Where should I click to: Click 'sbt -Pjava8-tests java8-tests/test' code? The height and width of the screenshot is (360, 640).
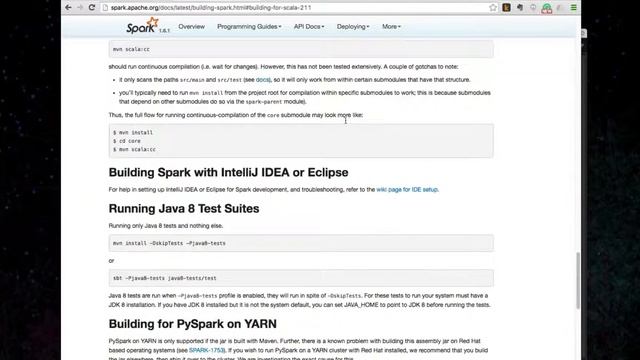tap(164, 278)
